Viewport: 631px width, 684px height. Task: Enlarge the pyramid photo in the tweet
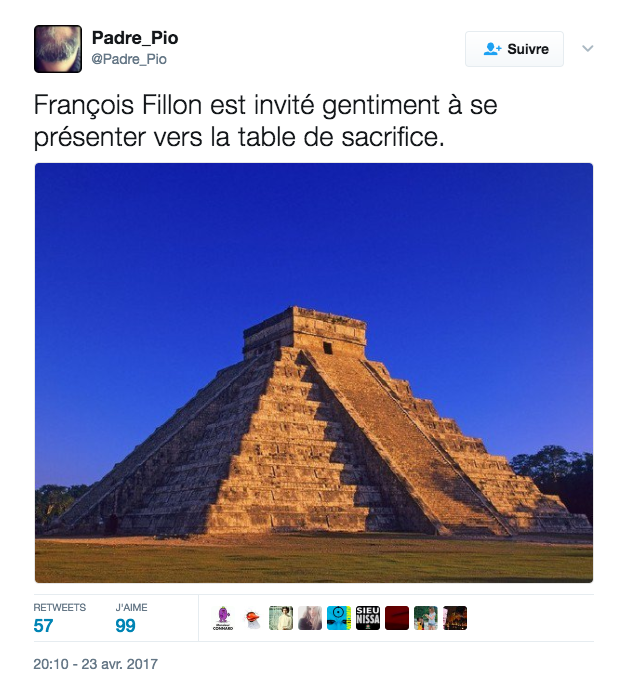click(314, 373)
